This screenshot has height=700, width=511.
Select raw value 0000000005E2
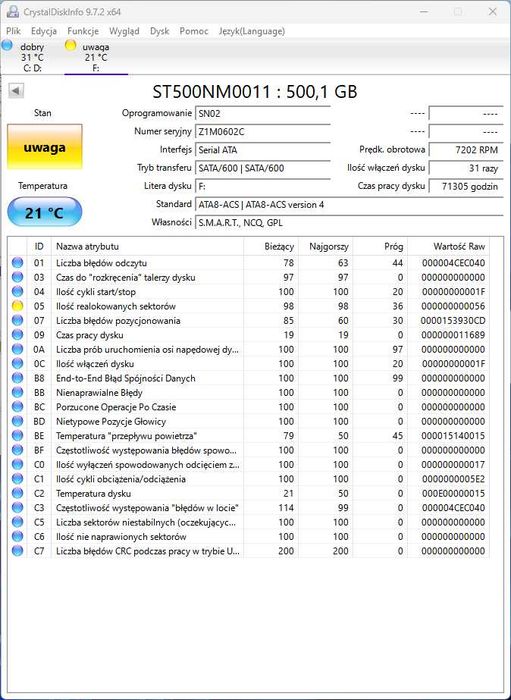[x=453, y=479]
